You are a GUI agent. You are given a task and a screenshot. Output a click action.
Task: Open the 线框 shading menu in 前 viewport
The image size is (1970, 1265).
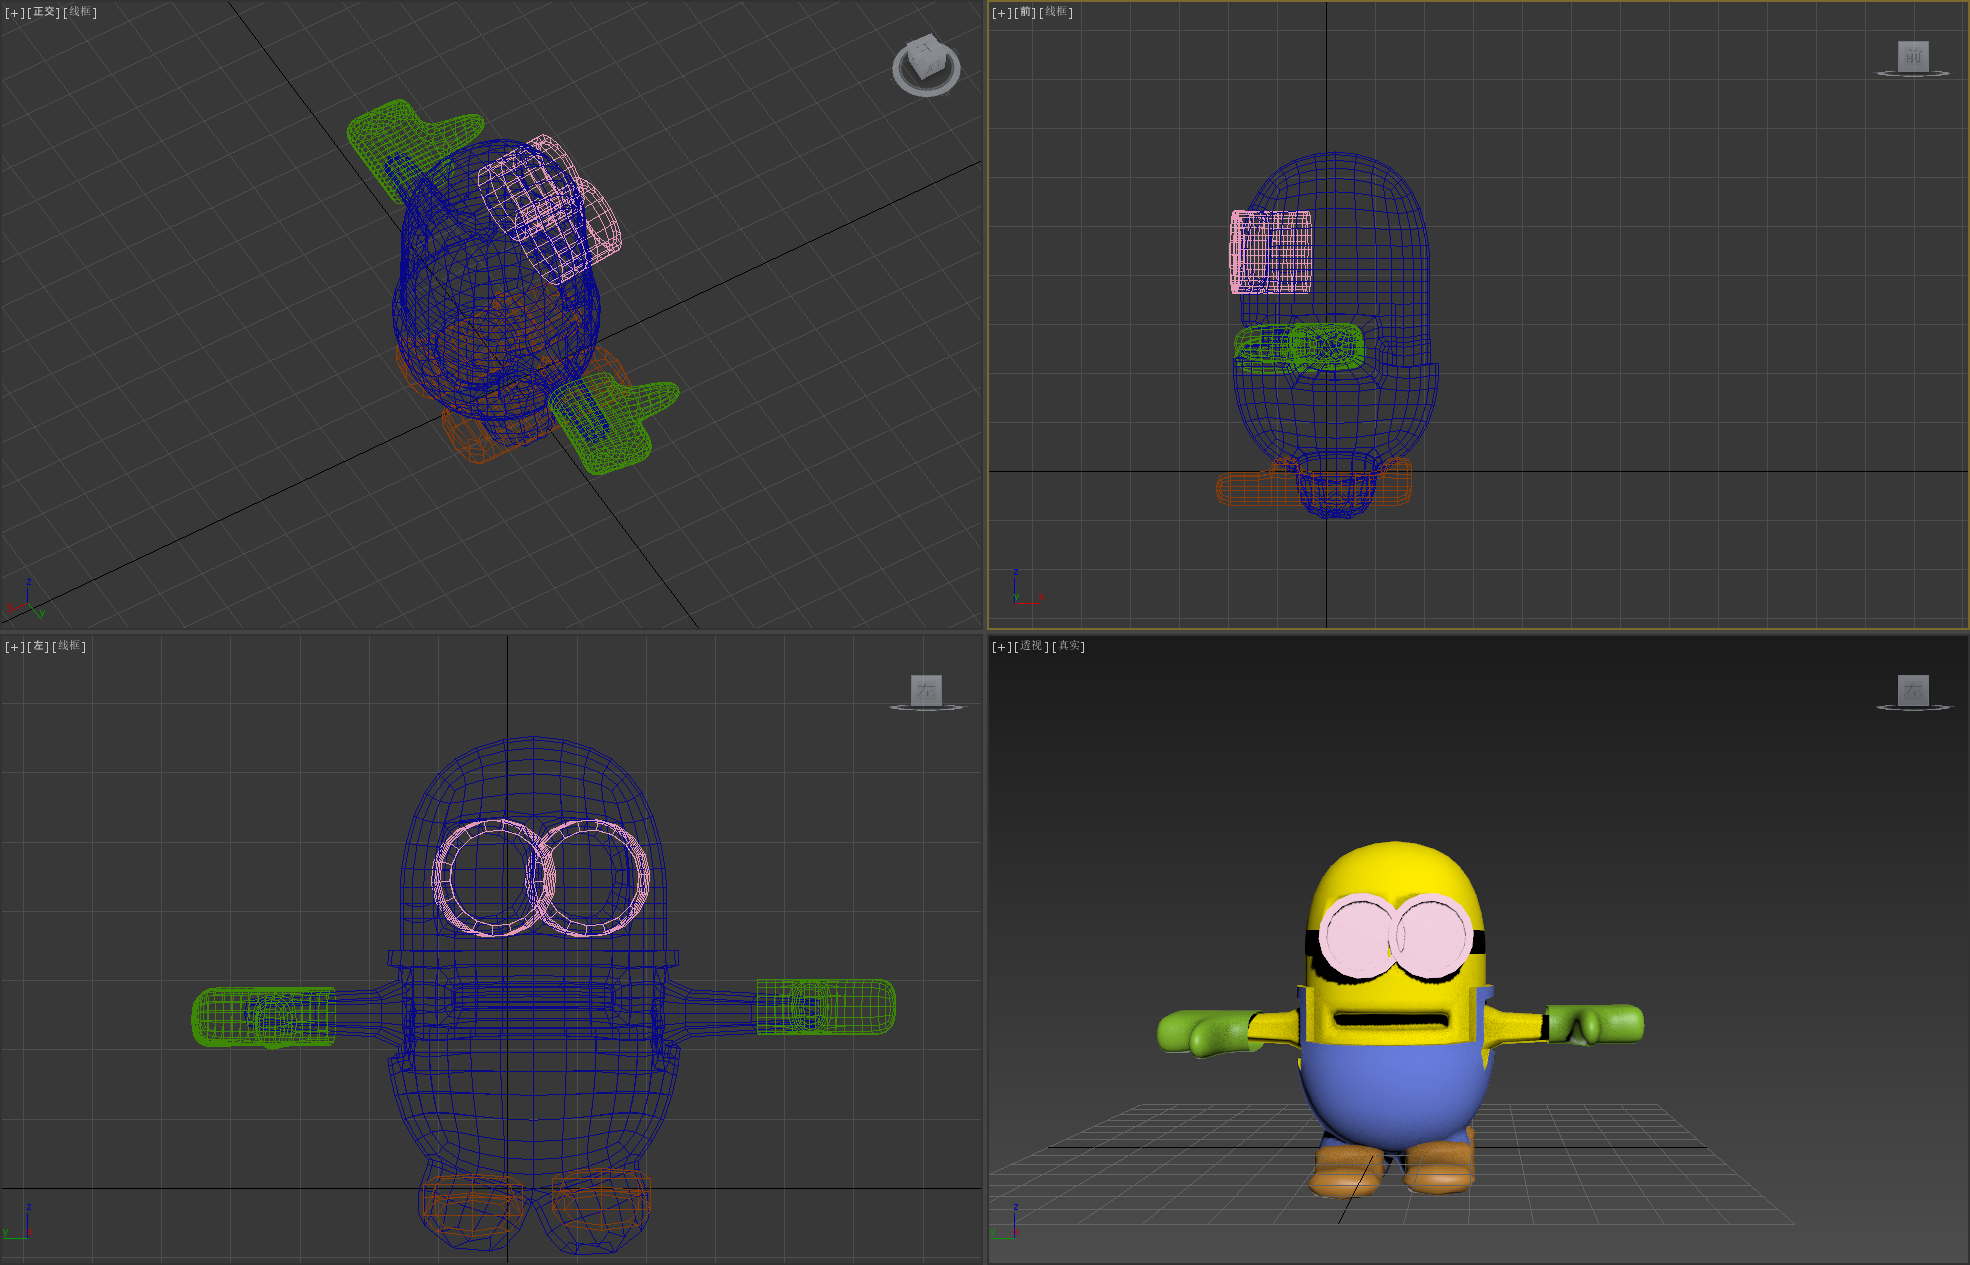tap(1057, 13)
